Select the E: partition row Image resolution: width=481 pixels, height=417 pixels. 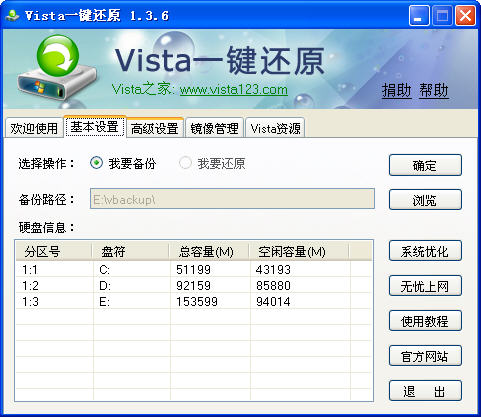point(194,302)
